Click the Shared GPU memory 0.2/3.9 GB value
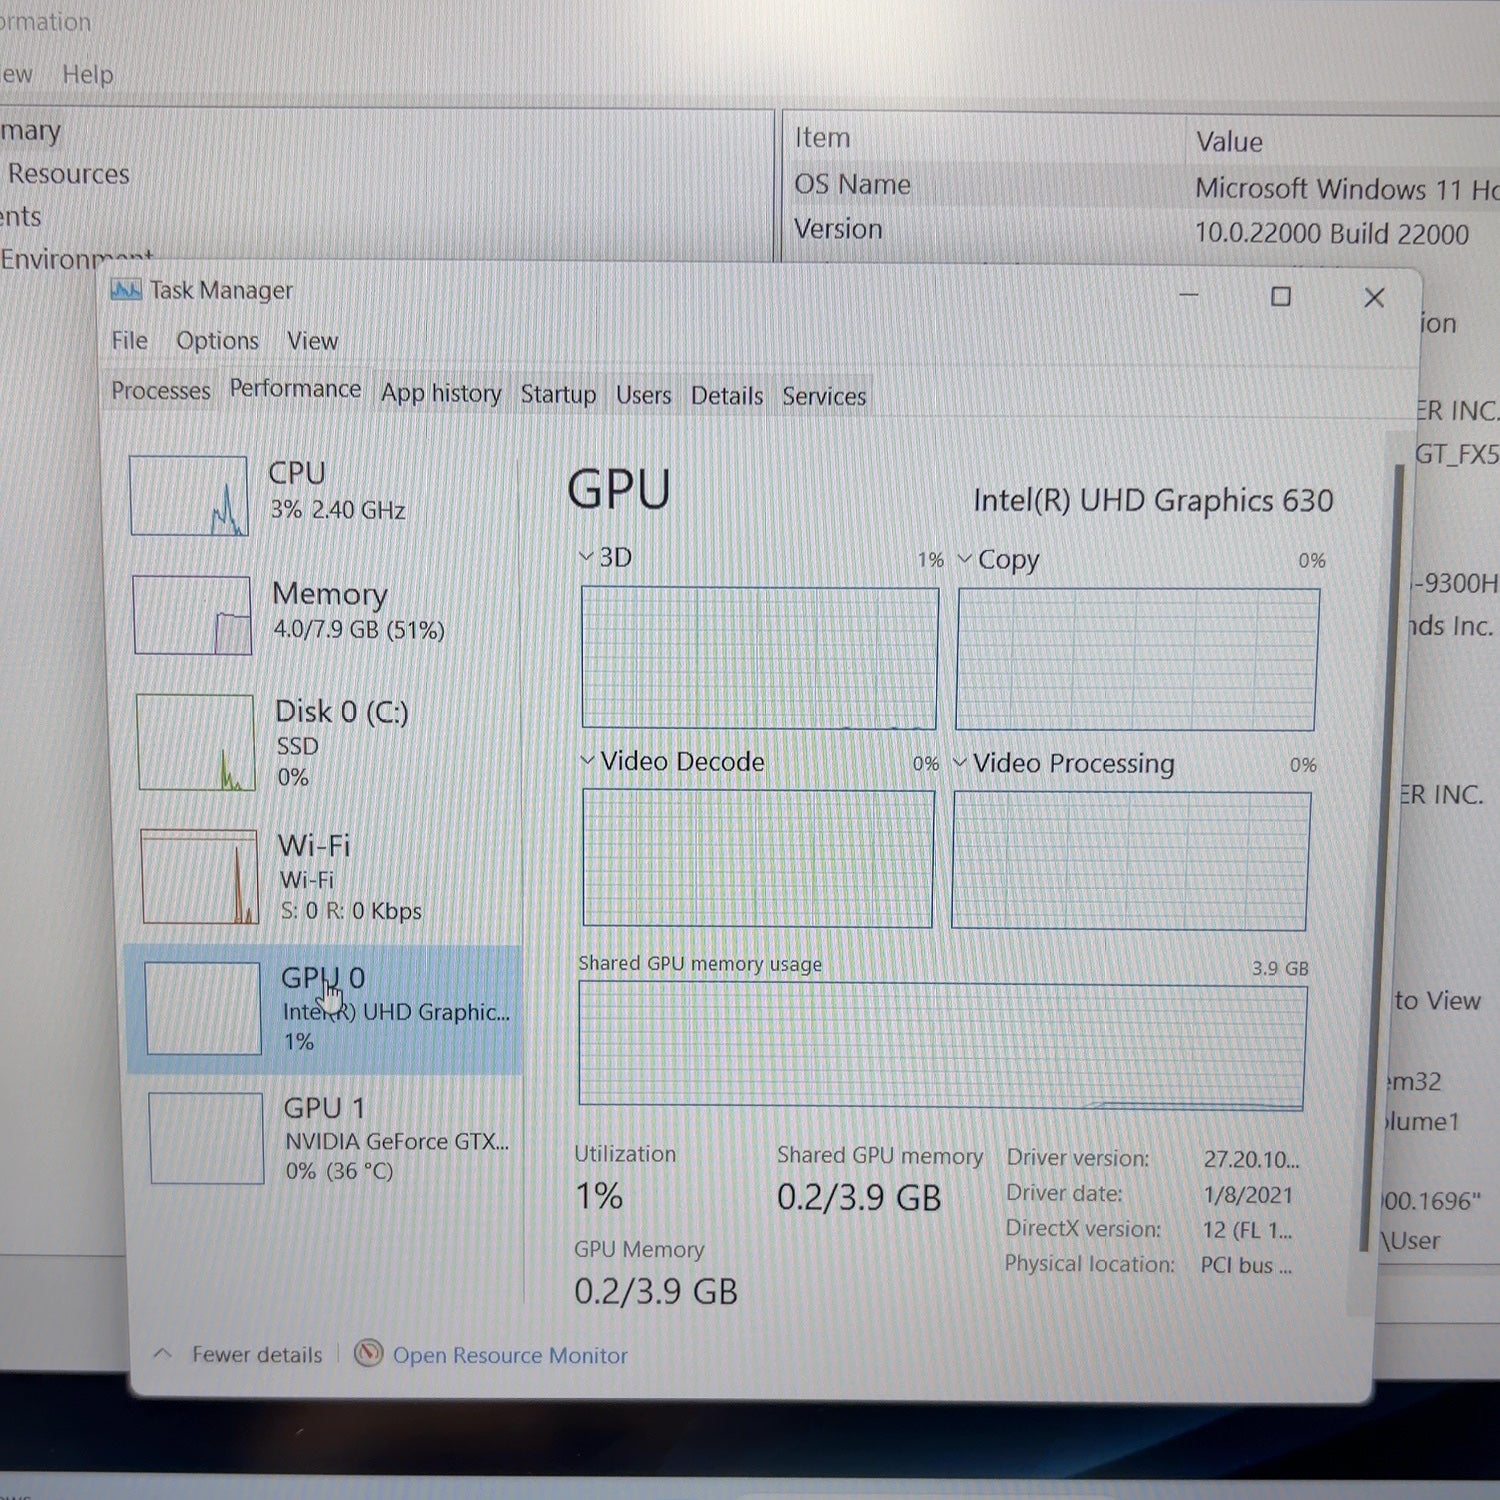 tap(859, 1197)
